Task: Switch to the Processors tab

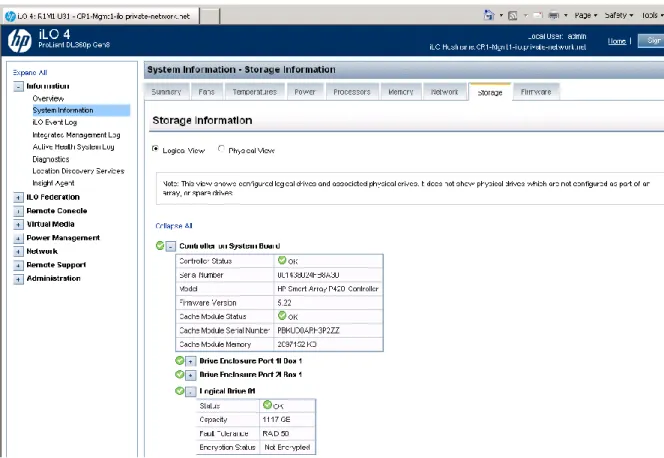Action: [352, 92]
